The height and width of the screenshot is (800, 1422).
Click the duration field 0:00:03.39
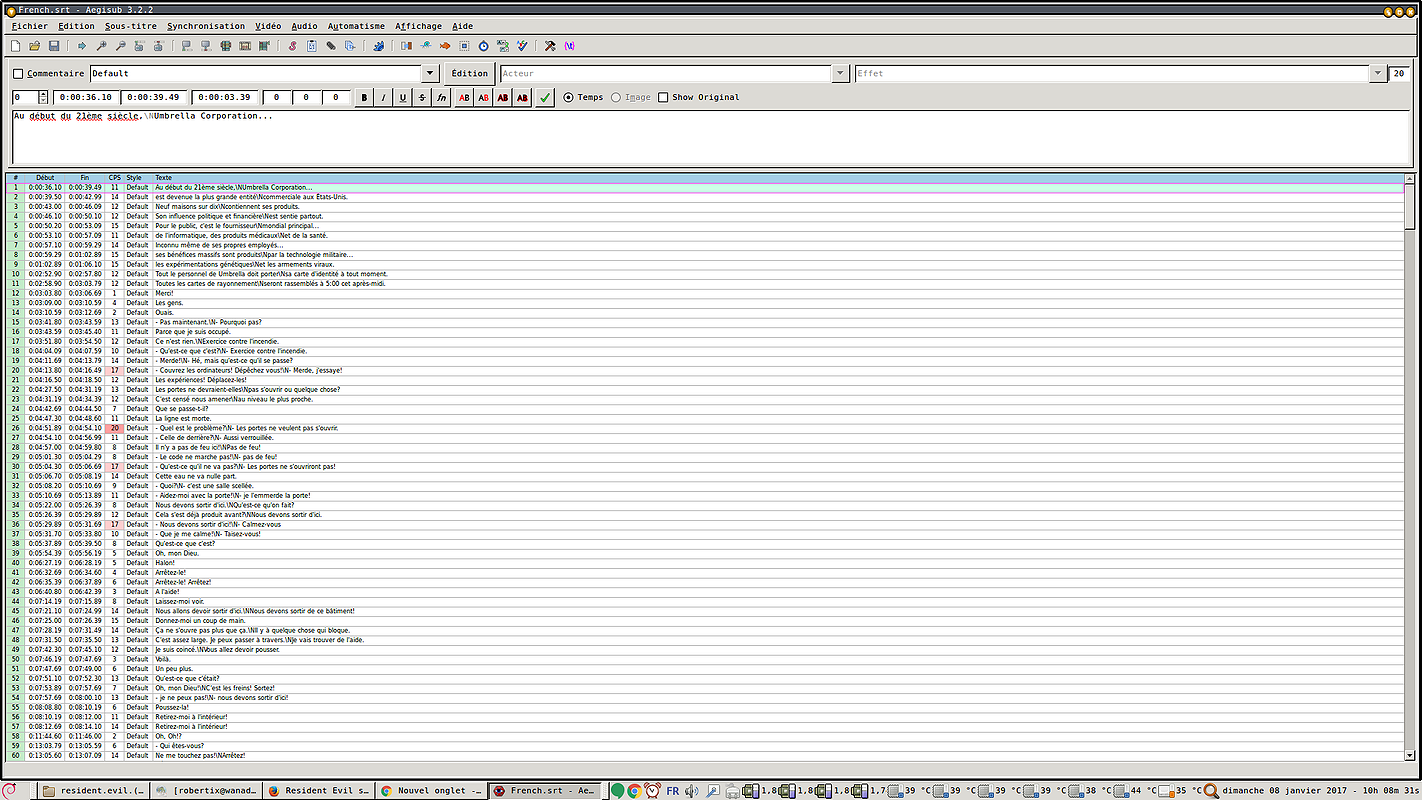pyautogui.click(x=224, y=97)
